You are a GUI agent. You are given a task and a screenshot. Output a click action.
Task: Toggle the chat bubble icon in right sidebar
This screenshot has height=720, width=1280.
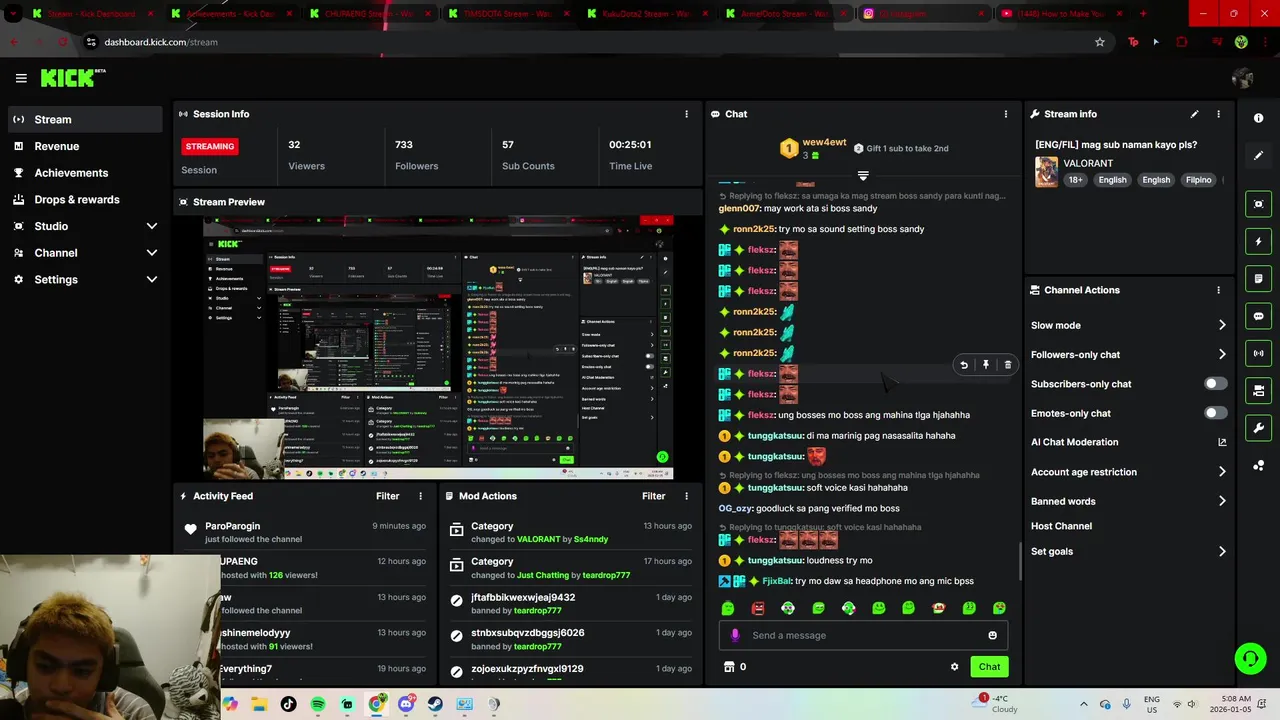click(1258, 316)
